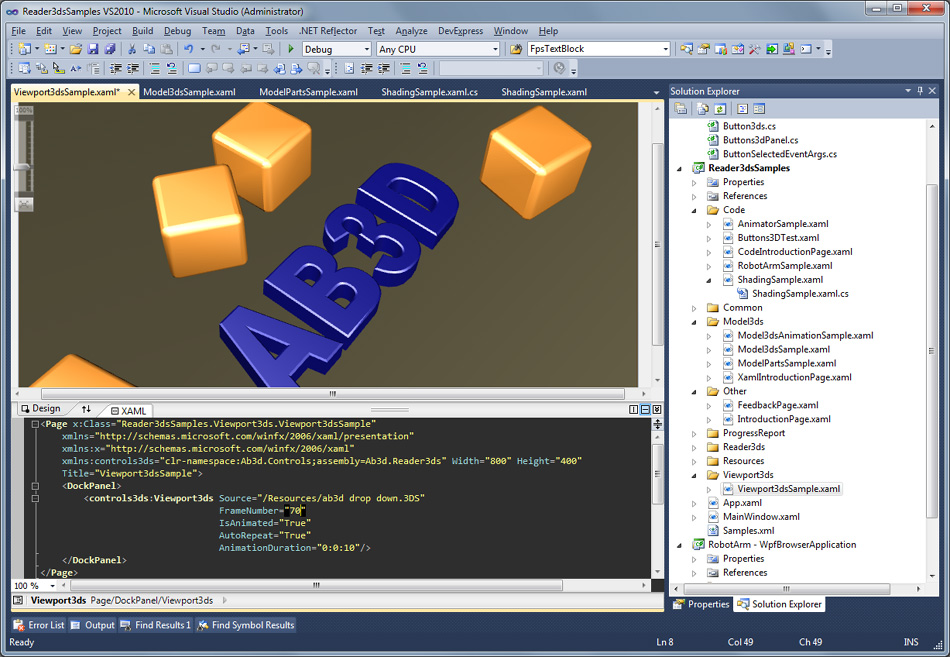Open the Any CPU platform dropdown
Image resolution: width=950 pixels, height=657 pixels.
(495, 50)
